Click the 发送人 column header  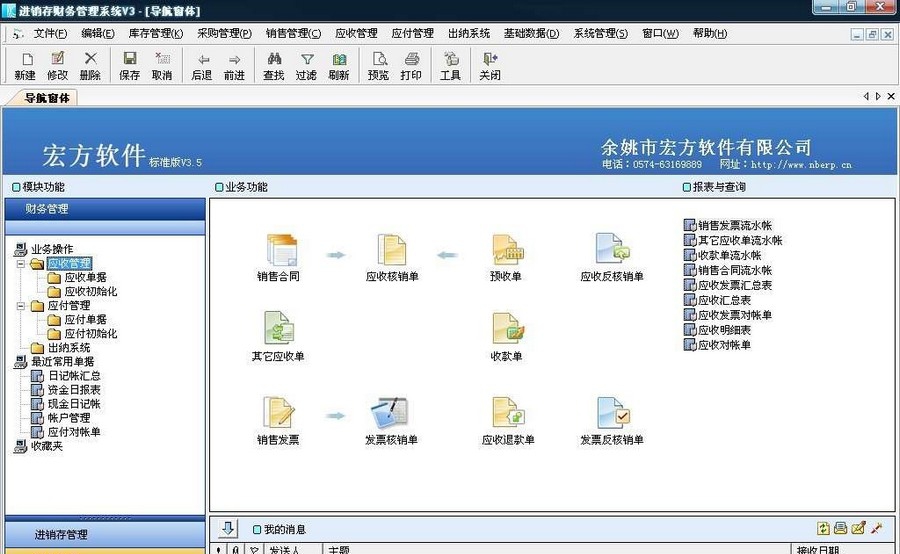[x=293, y=549]
